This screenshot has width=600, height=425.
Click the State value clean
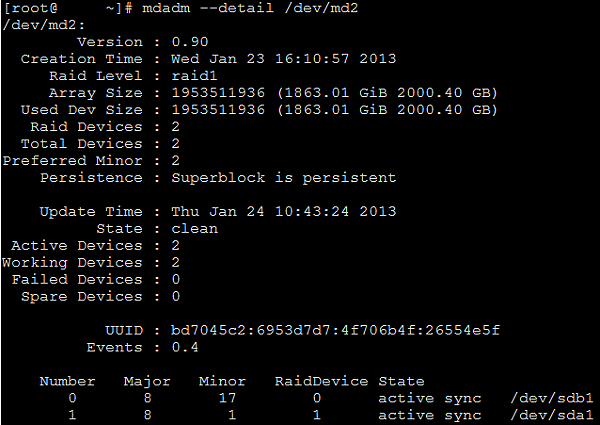[x=194, y=229]
